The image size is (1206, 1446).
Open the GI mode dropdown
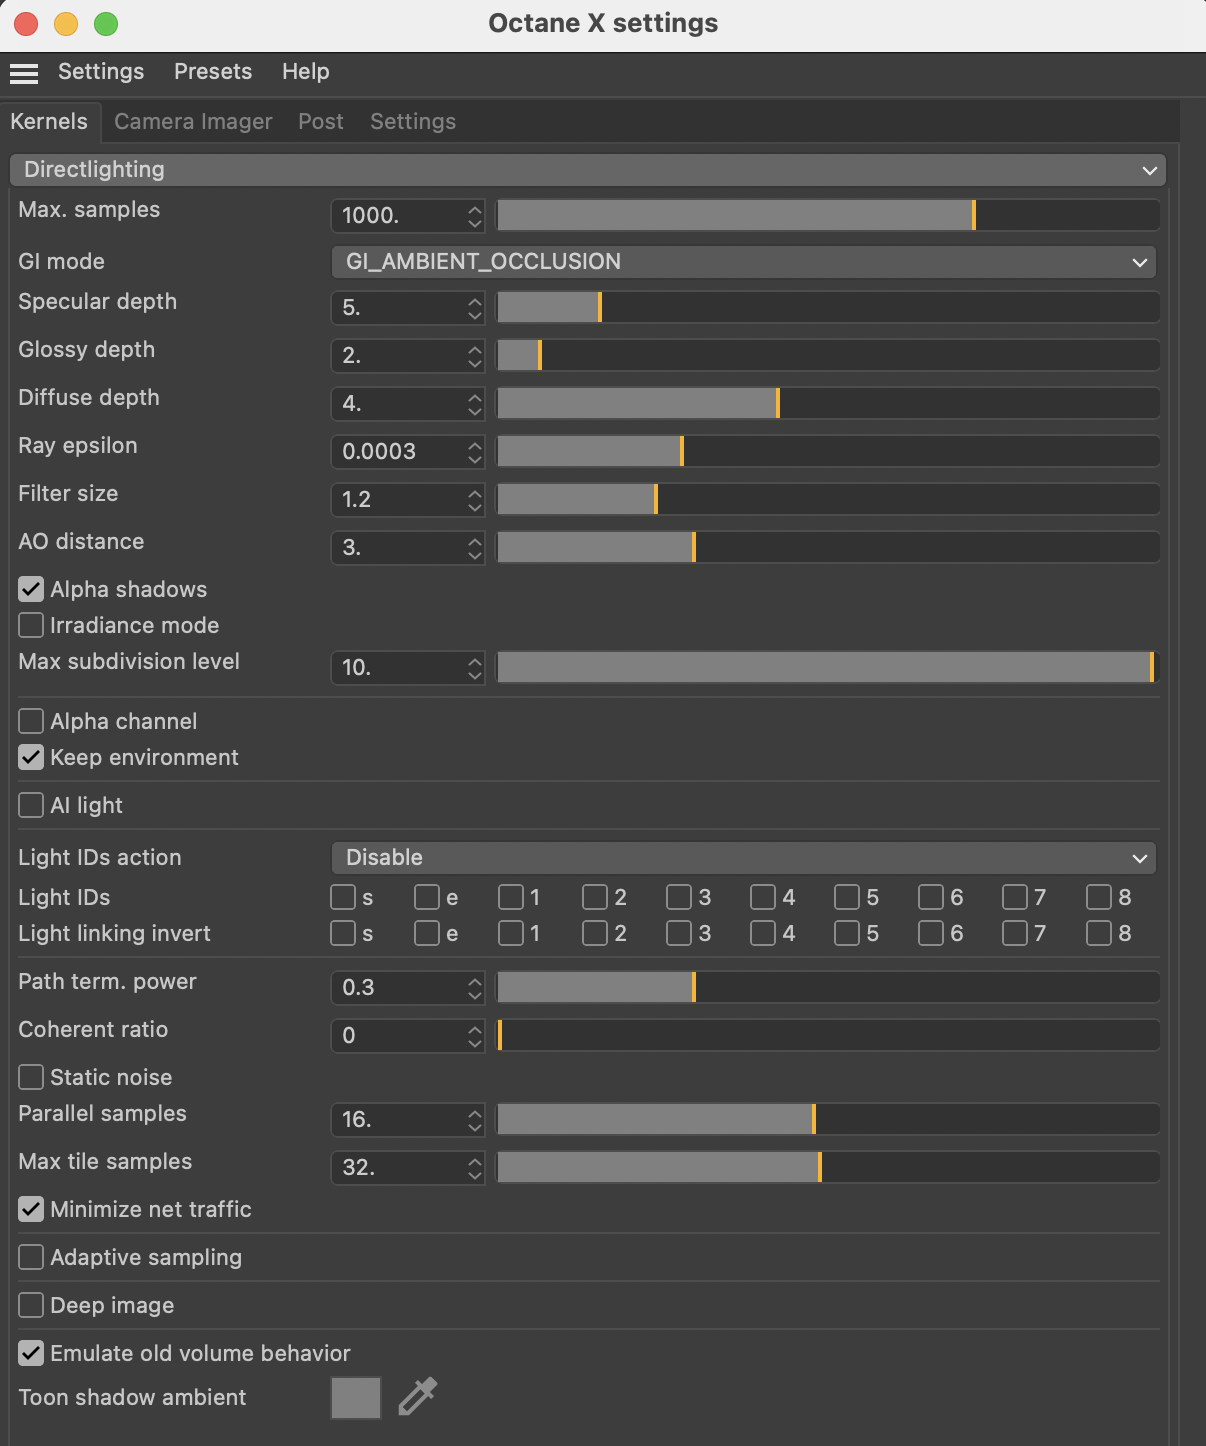(x=743, y=261)
